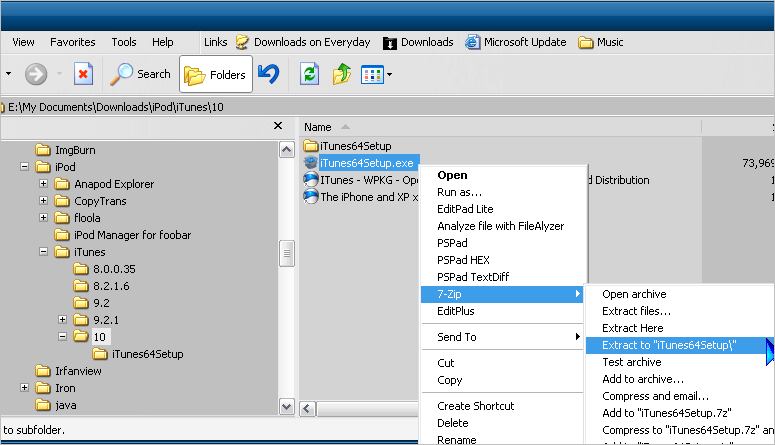Click tree scrollbar down arrow
The image size is (775, 445).
coord(287,406)
